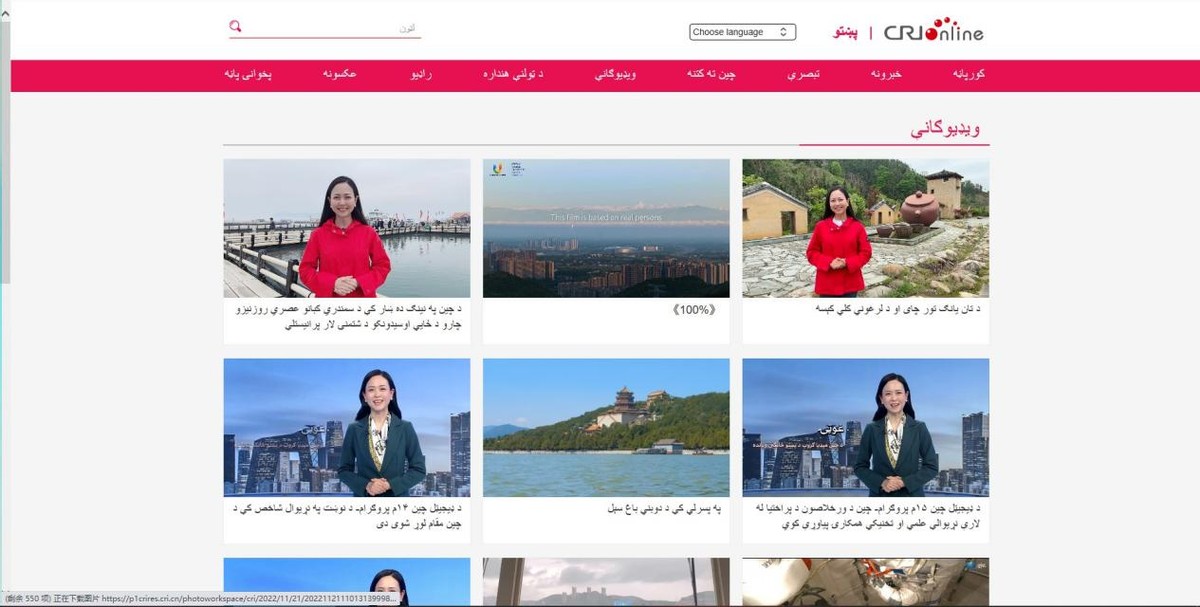Open thumbnail of woman at village teapot
Image resolution: width=1200 pixels, height=607 pixels.
866,228
